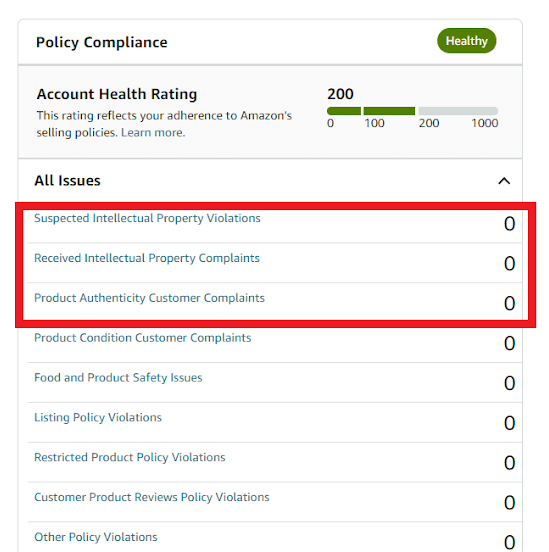549x552 pixels.
Task: Open Suspected Intellectual Property Violations
Action: (x=147, y=218)
